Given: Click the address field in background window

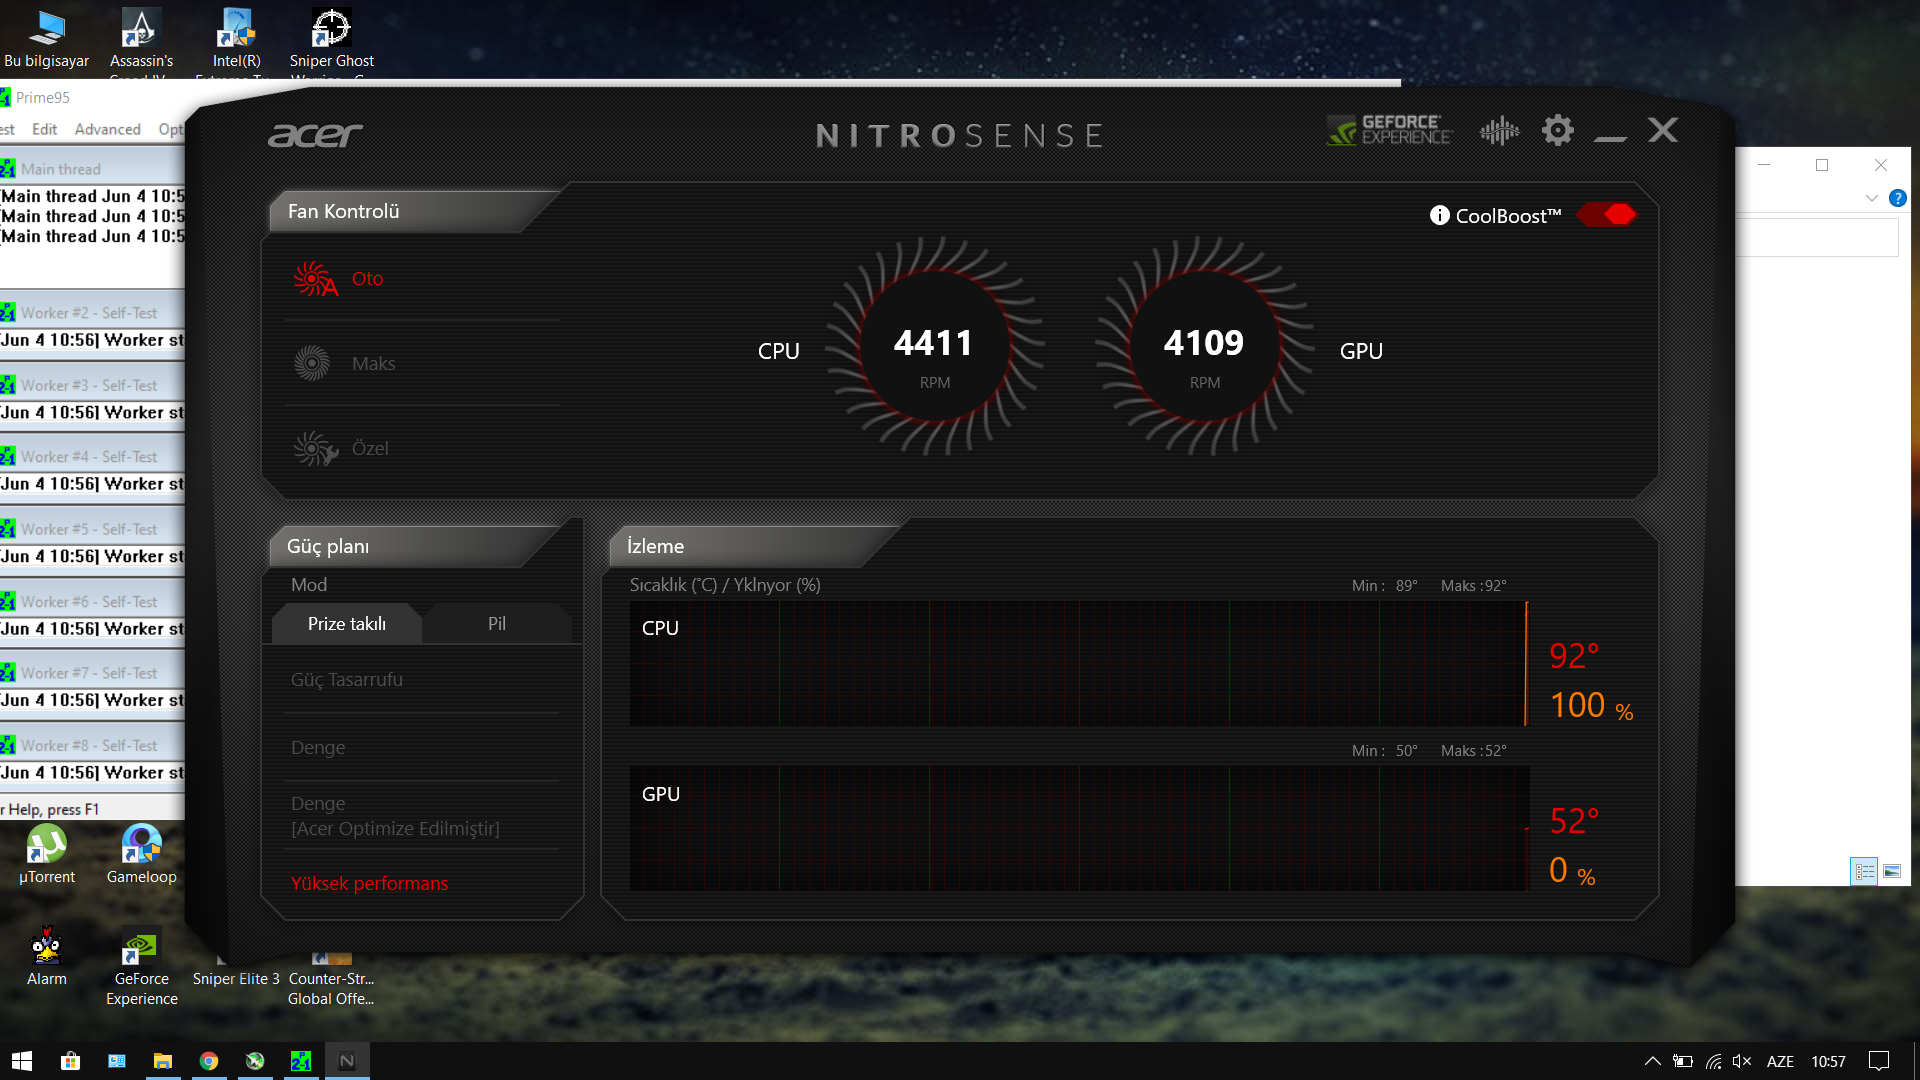Looking at the screenshot, I should [x=1817, y=237].
